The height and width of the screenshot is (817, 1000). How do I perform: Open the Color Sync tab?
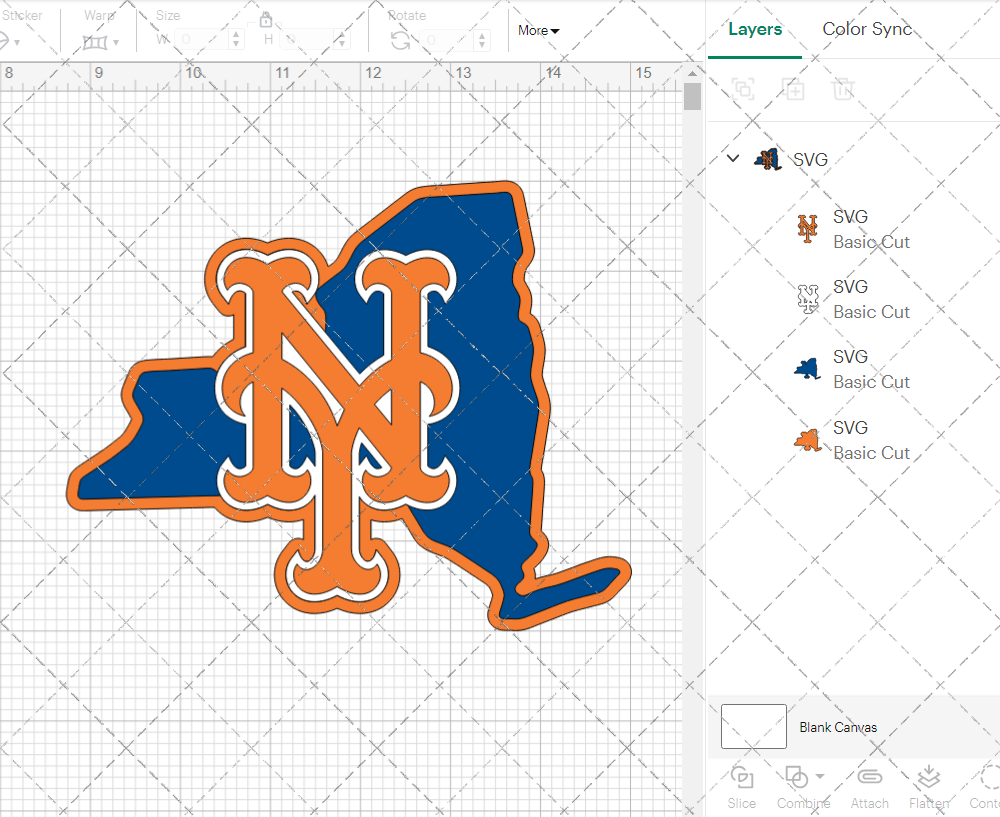point(867,29)
